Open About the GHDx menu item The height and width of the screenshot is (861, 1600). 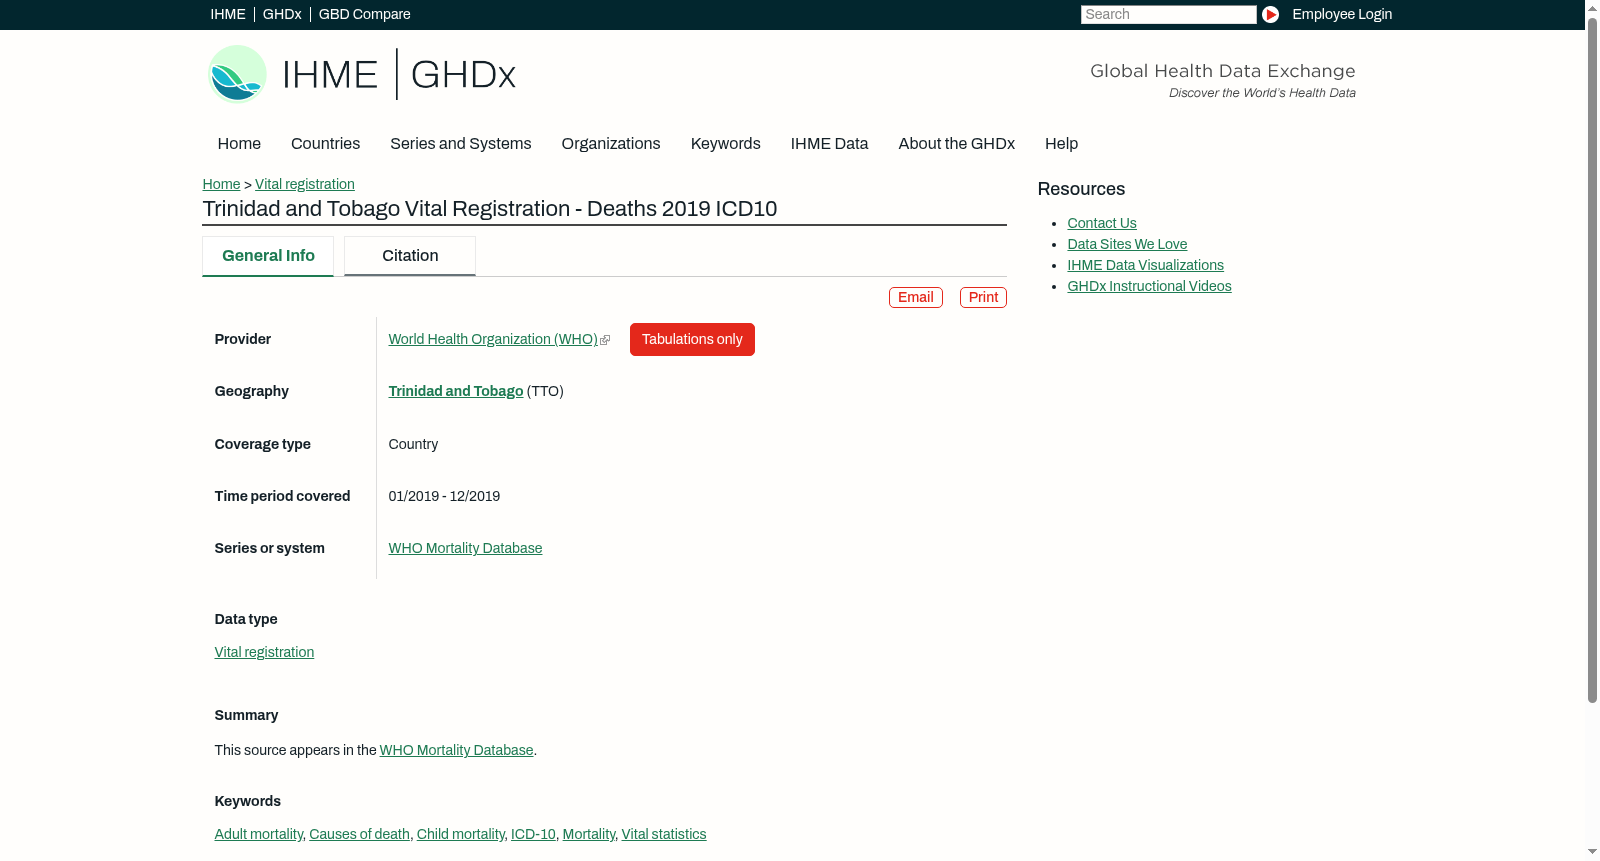(957, 144)
